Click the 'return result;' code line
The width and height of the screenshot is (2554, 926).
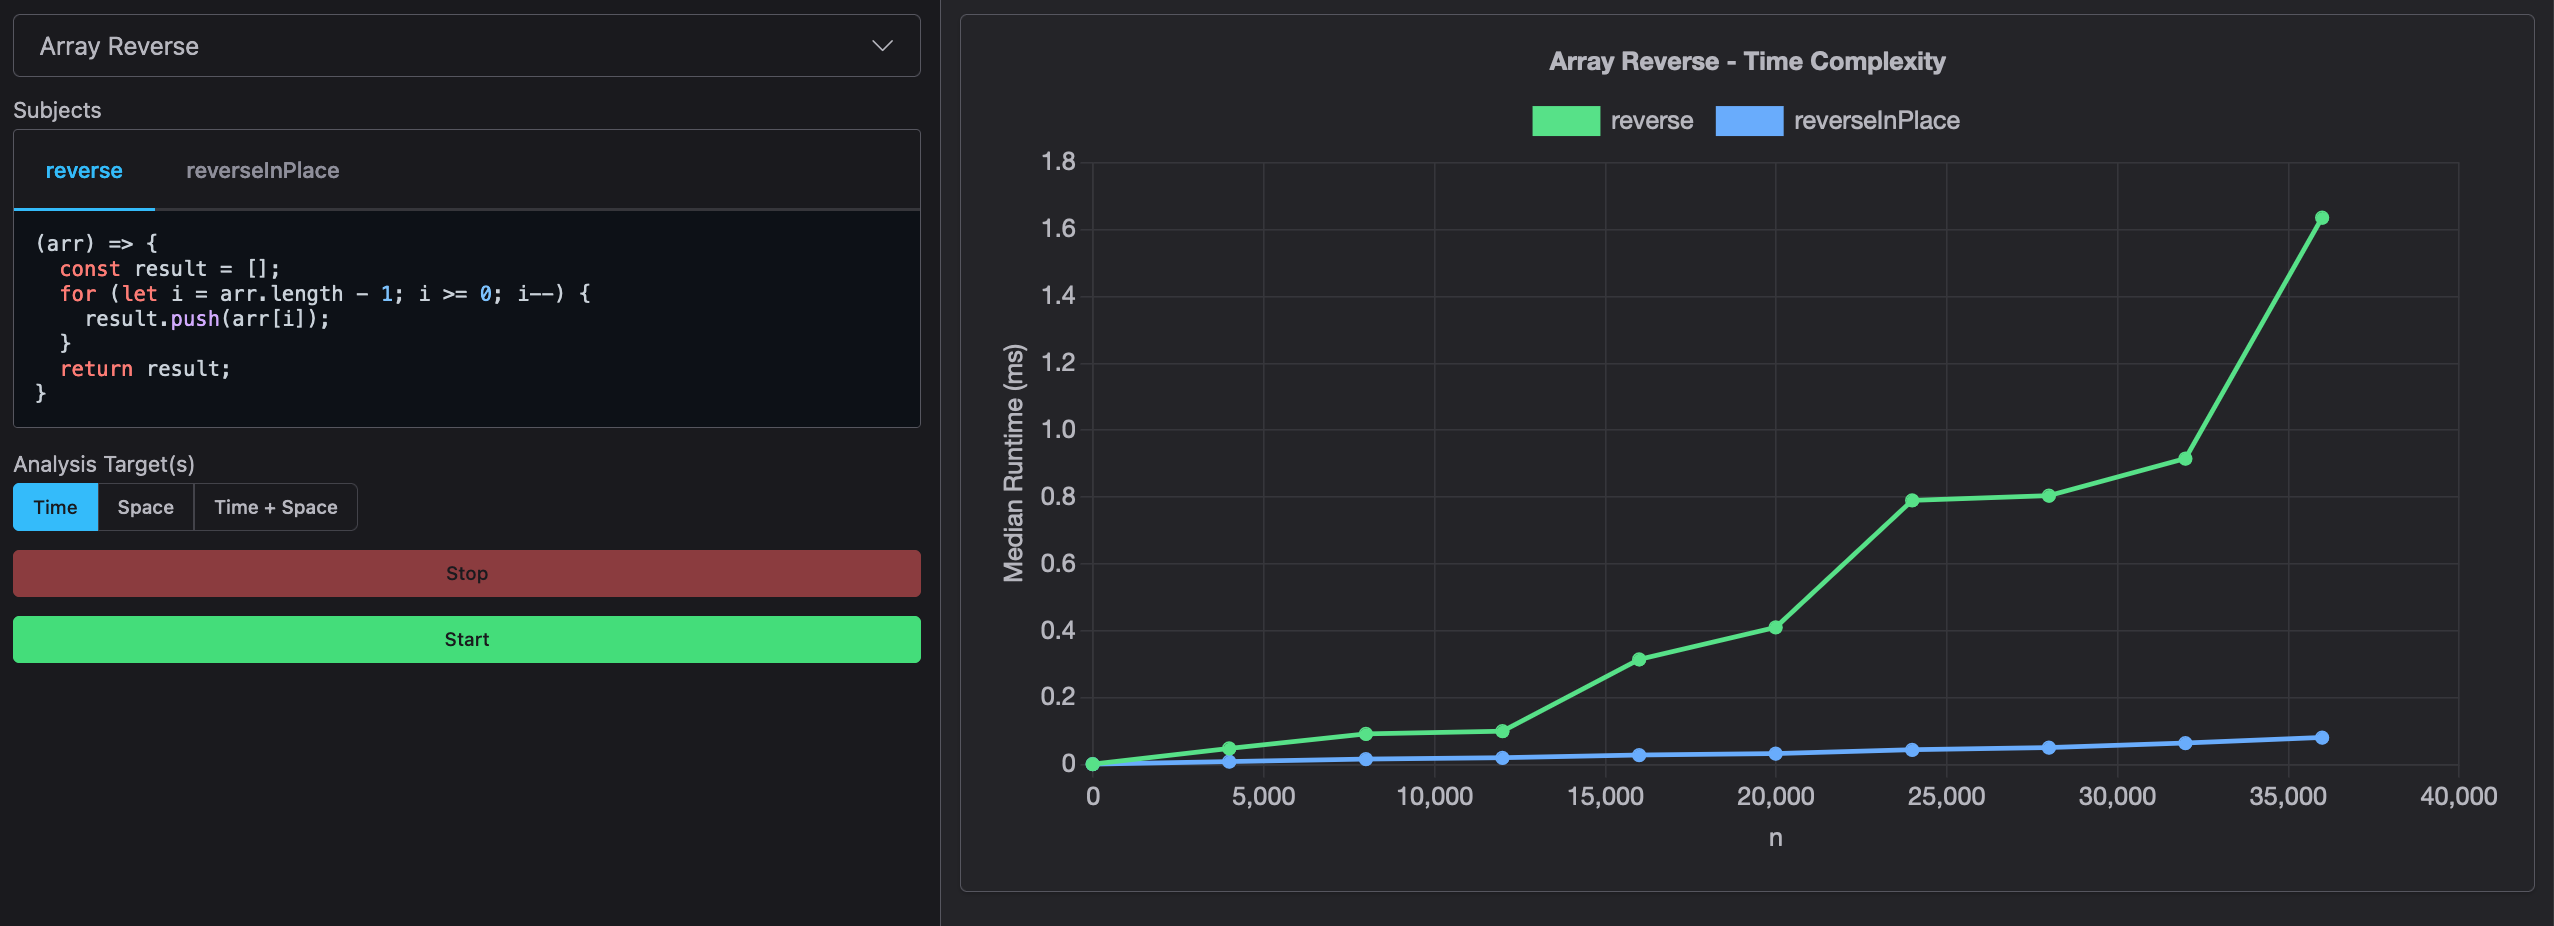pyautogui.click(x=145, y=369)
